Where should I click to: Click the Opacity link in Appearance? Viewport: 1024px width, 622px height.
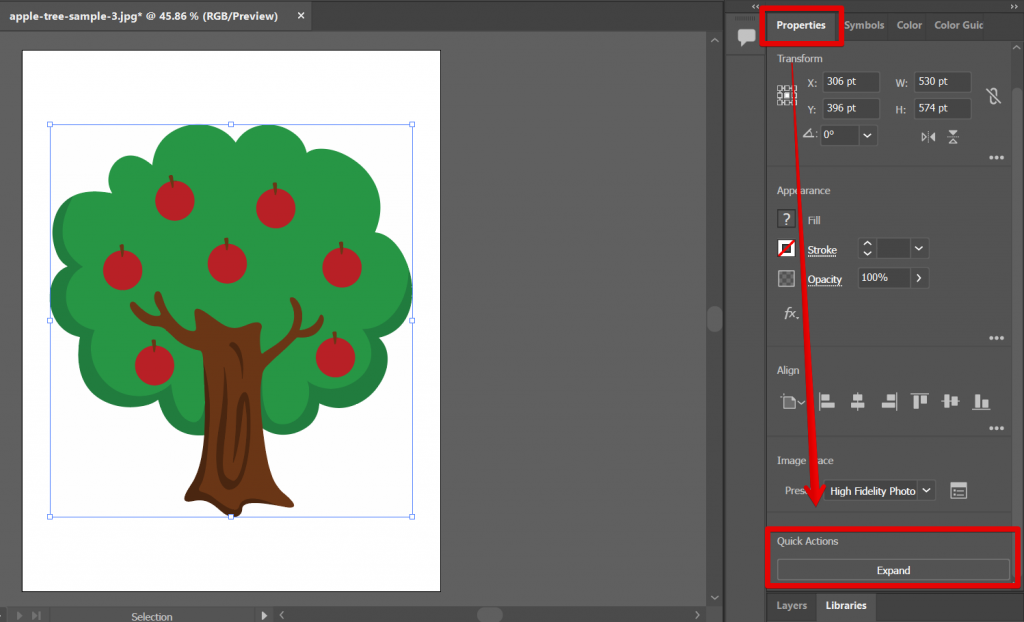[x=824, y=279]
